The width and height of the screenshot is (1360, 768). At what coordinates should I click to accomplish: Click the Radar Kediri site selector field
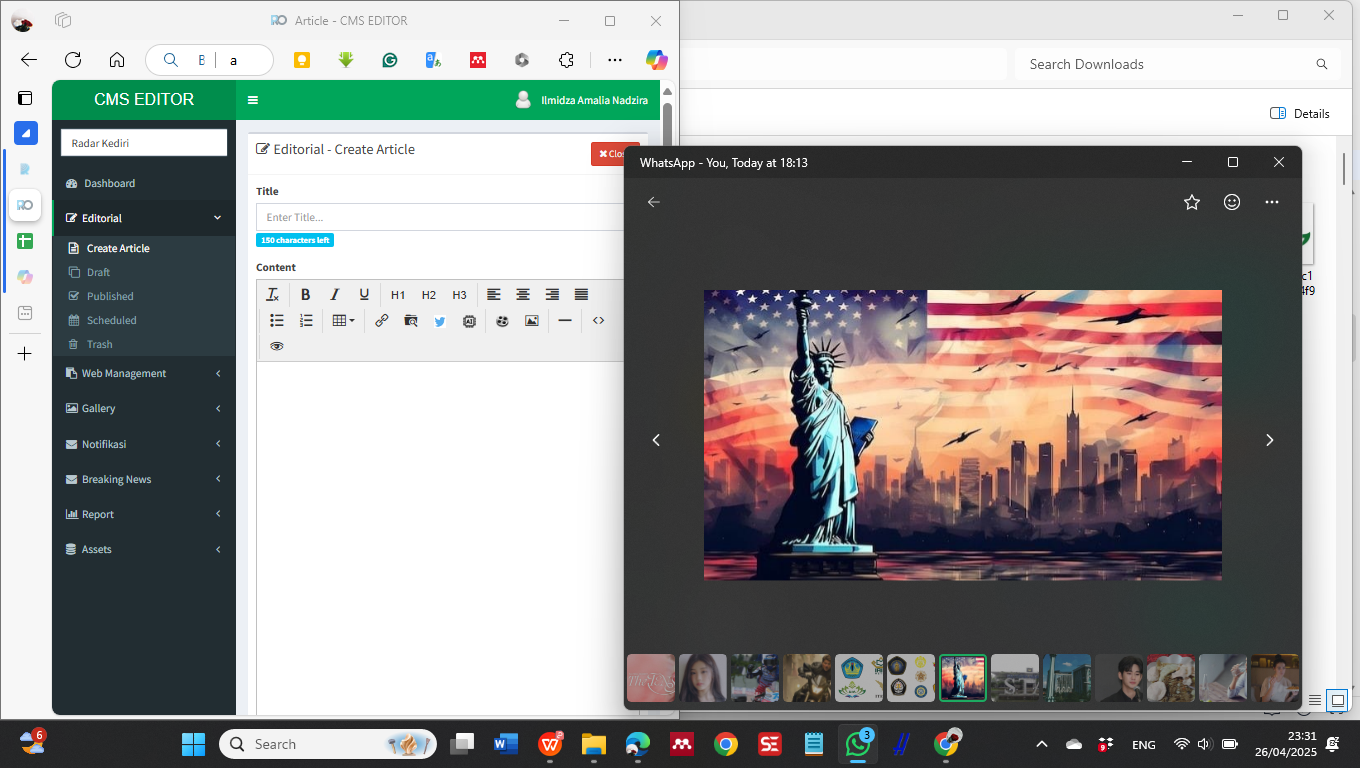144,143
